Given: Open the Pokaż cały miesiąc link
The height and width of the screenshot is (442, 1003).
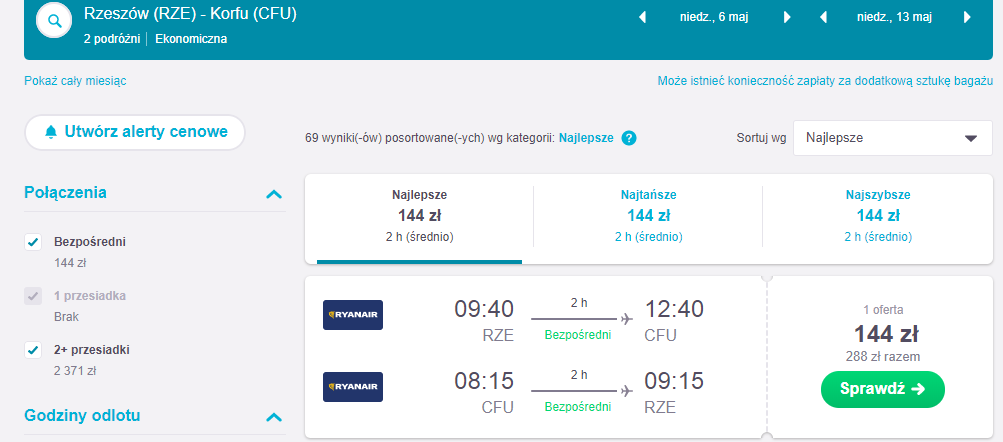Looking at the screenshot, I should 75,81.
